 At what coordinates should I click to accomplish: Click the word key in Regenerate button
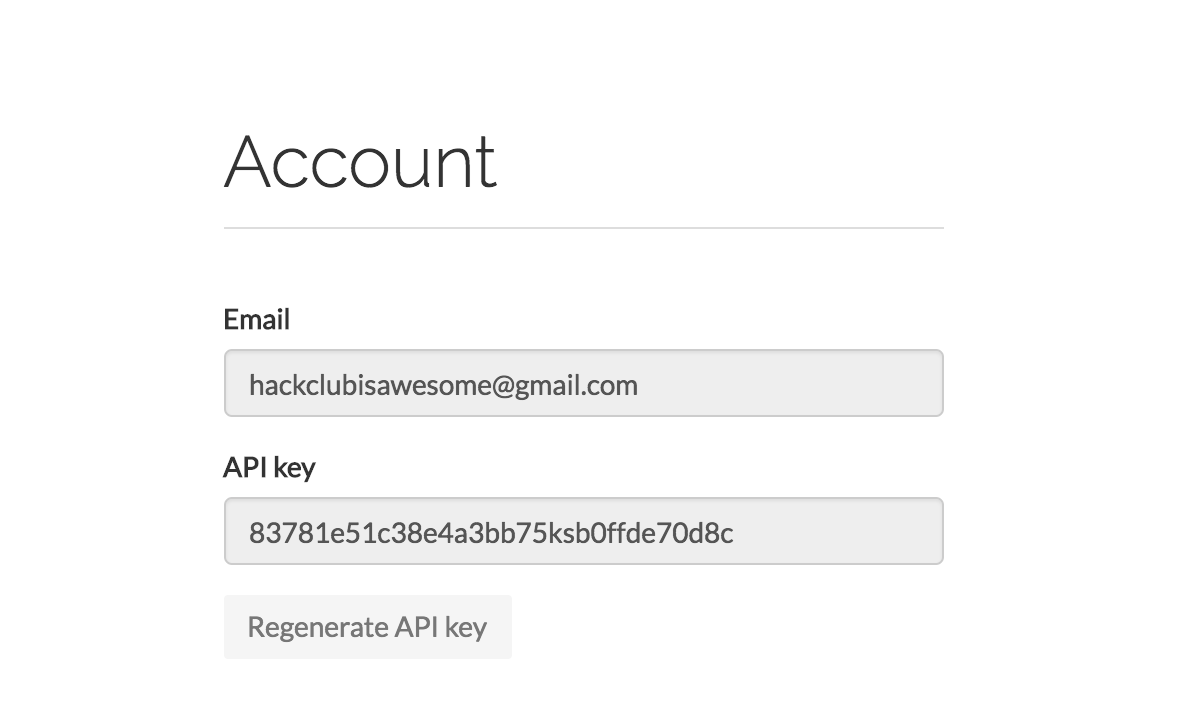(x=465, y=628)
